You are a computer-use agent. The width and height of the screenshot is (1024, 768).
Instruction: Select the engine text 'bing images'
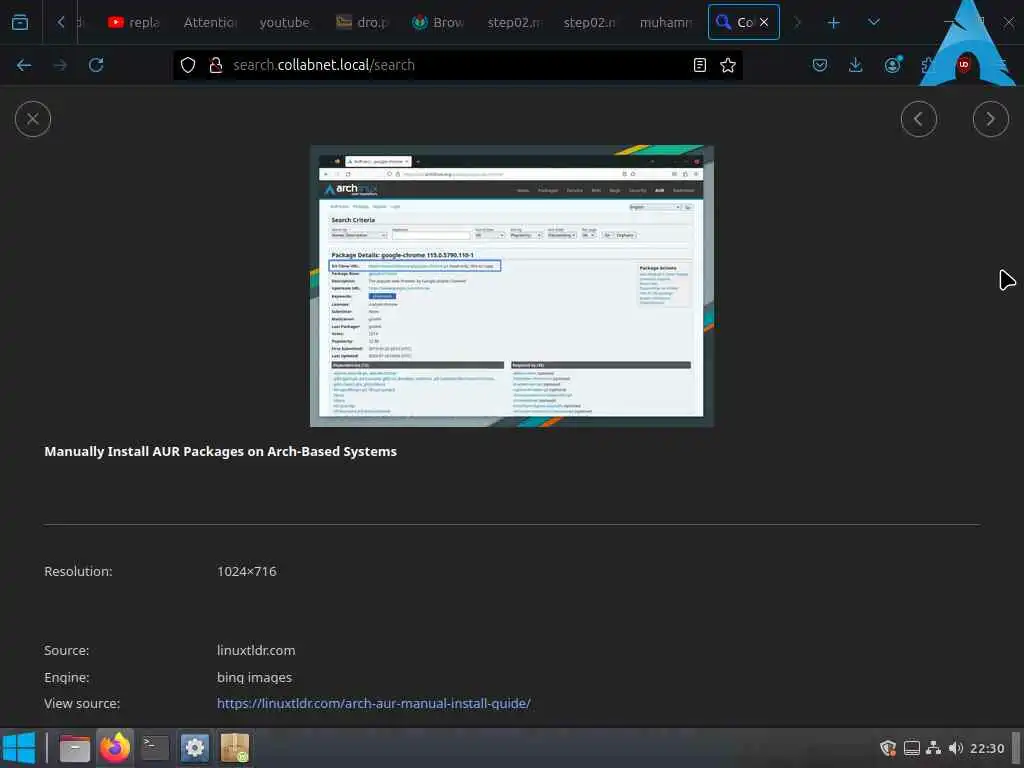pyautogui.click(x=254, y=677)
